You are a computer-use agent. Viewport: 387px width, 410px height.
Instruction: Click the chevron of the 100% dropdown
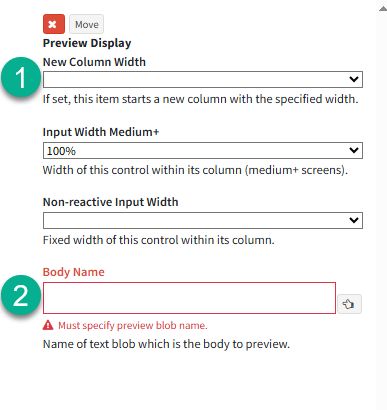coord(354,151)
